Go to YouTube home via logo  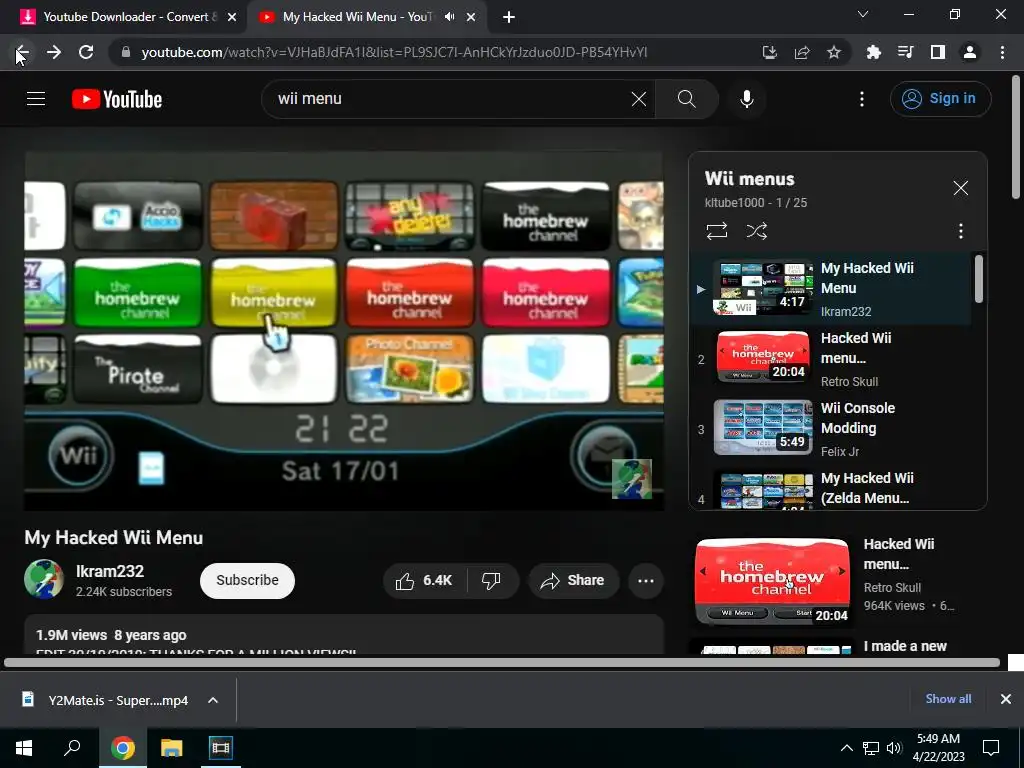click(x=117, y=99)
